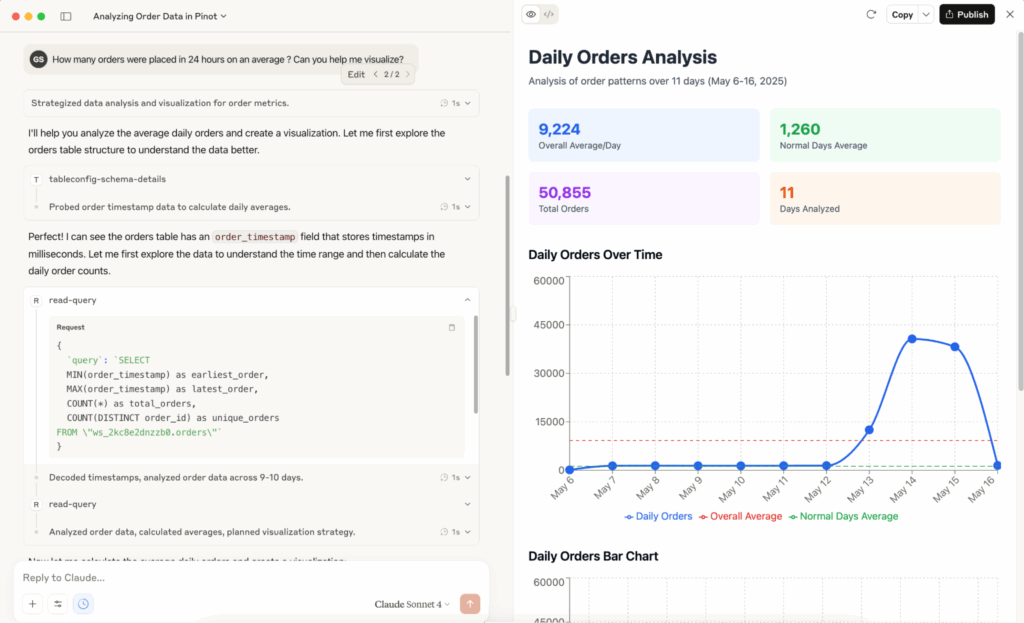Close the artifact panel

[1008, 15]
